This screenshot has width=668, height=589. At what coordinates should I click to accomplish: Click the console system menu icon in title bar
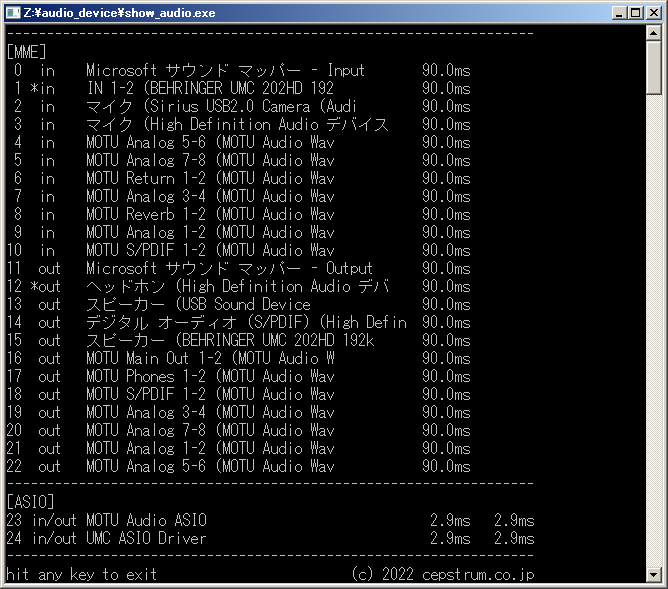click(x=13, y=13)
